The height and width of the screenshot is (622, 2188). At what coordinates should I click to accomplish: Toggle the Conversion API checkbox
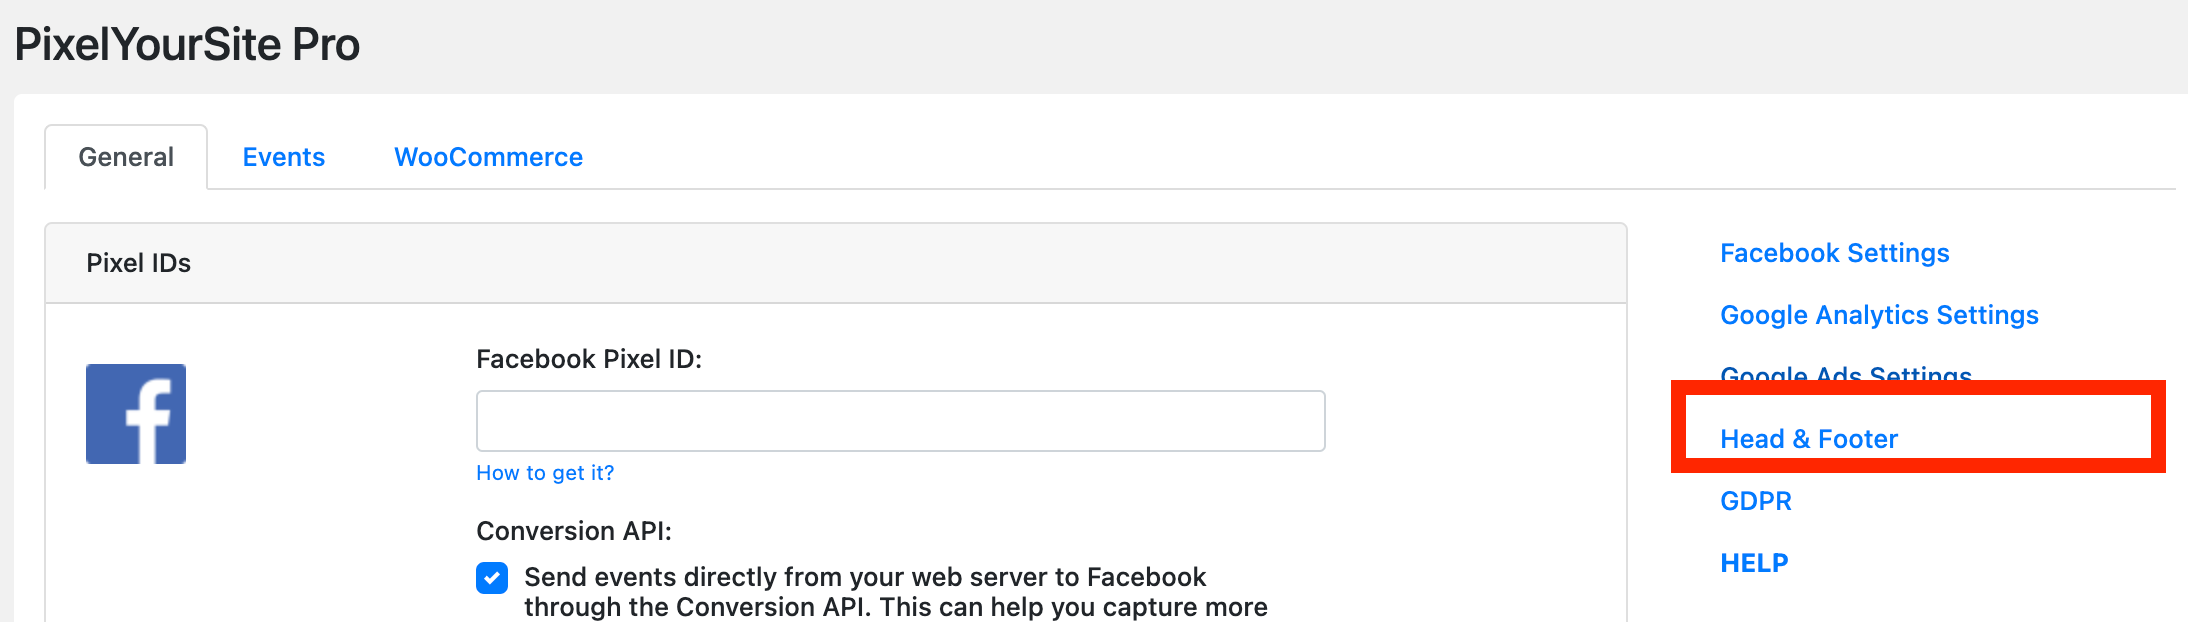492,578
